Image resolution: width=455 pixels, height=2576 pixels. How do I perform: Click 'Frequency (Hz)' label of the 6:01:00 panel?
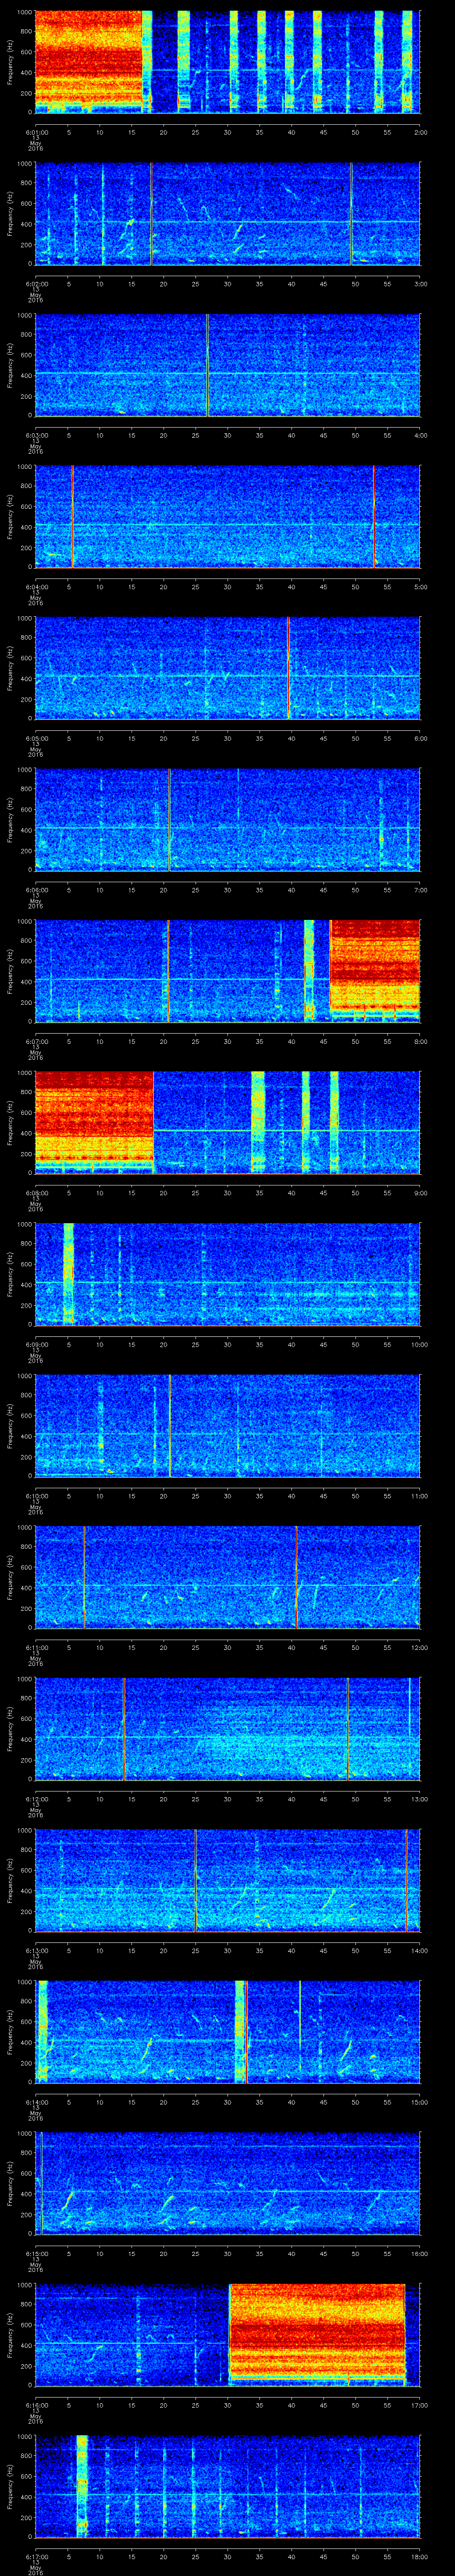click(10, 62)
